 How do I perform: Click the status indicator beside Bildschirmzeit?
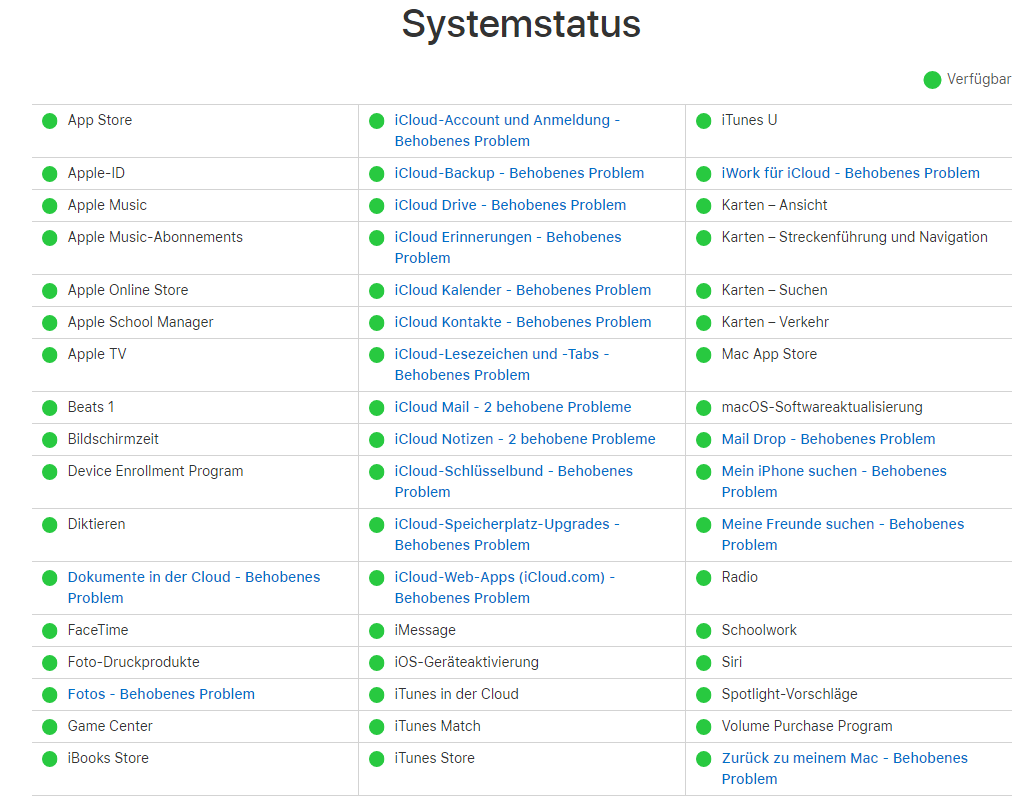[50, 440]
